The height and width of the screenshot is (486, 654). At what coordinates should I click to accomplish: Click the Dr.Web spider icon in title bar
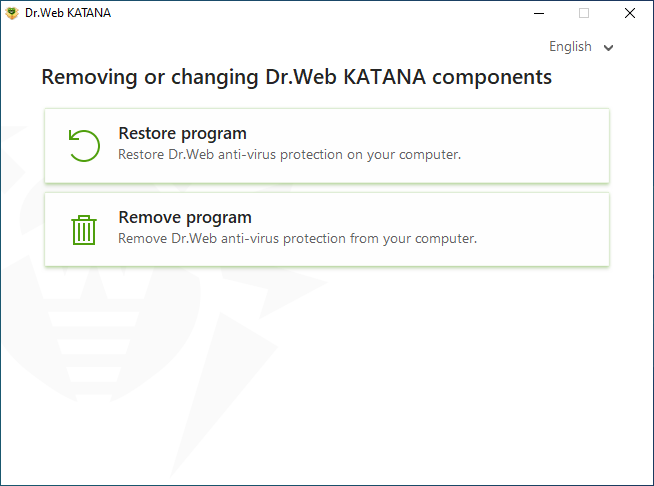point(12,13)
